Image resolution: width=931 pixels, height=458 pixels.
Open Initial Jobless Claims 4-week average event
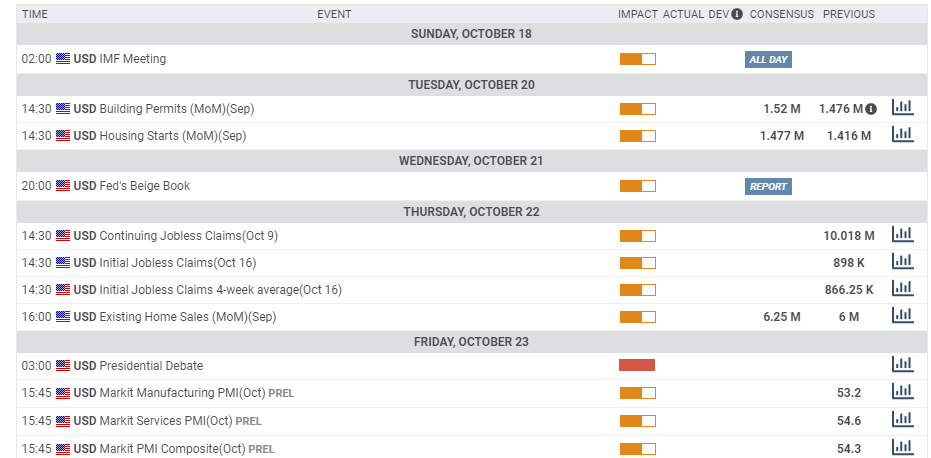[221, 290]
